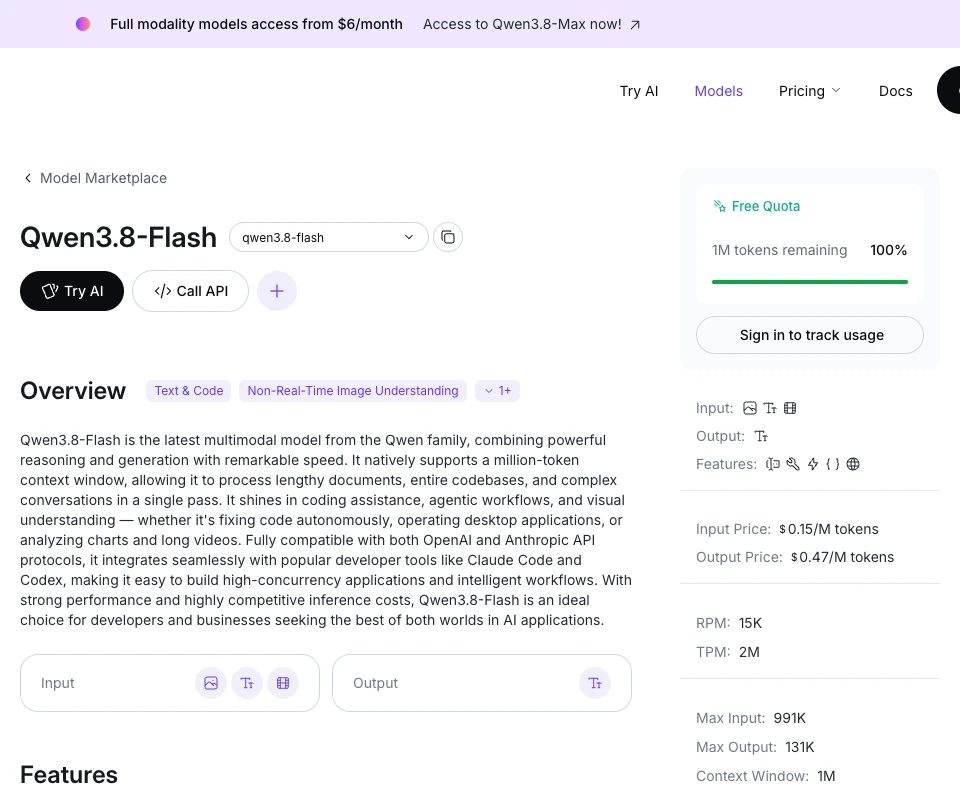This screenshot has height=800, width=960.
Task: Click the text icon in the Output card
Action: tap(595, 683)
